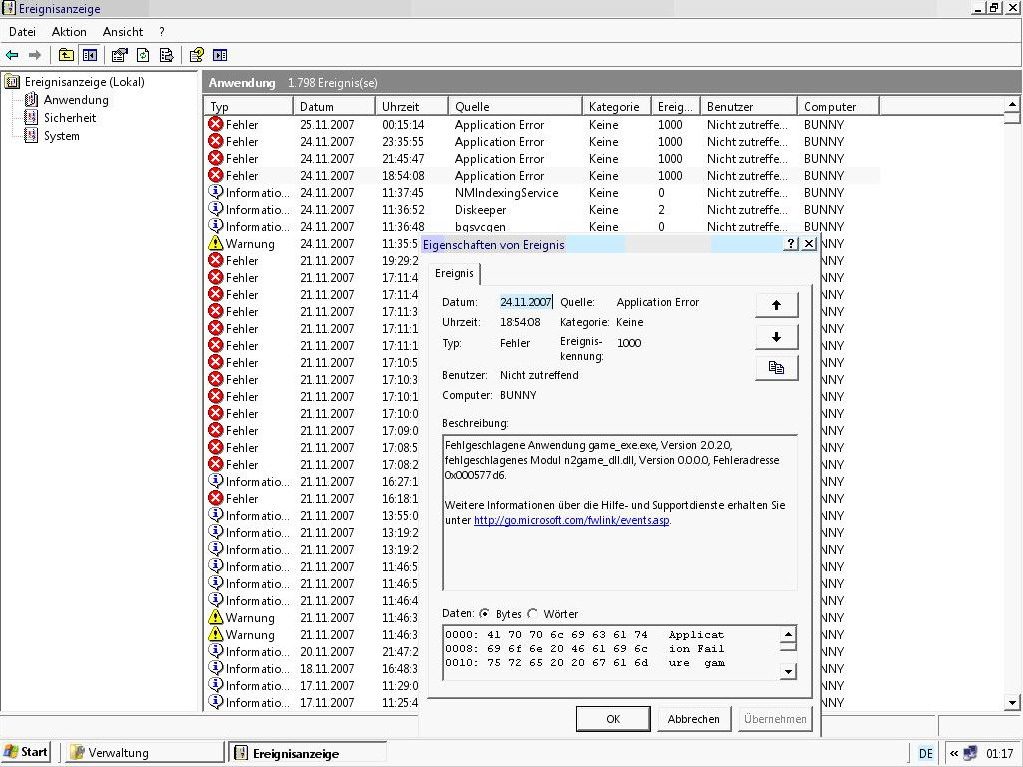The height and width of the screenshot is (767, 1023).
Task: Open the go.microsoft.com events link
Action: [x=572, y=520]
